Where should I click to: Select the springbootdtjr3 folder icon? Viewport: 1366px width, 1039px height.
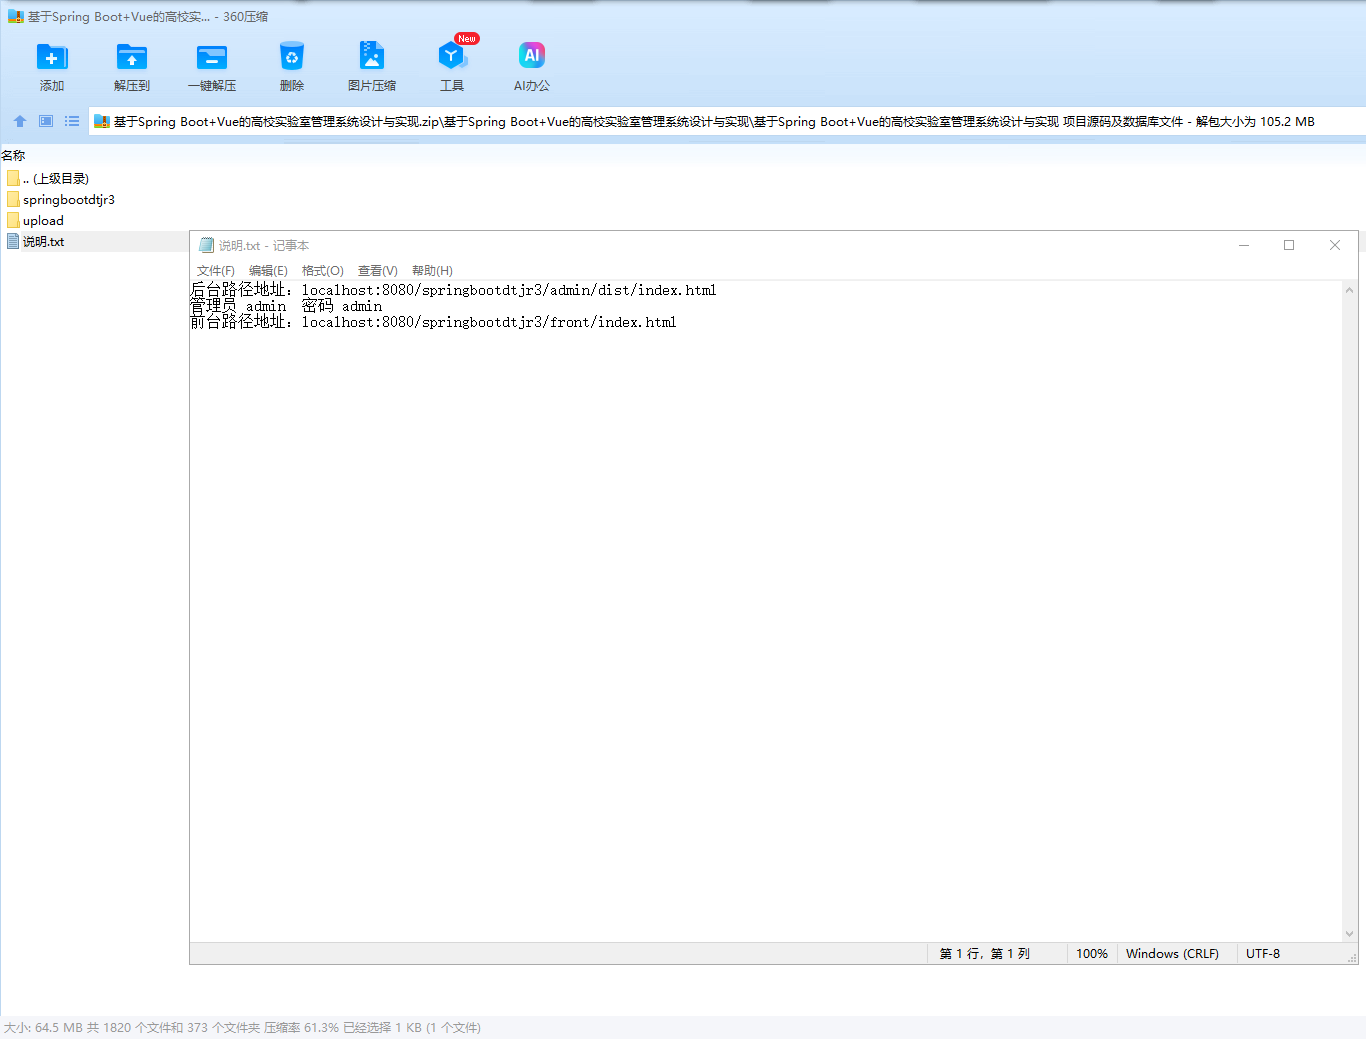(13, 199)
